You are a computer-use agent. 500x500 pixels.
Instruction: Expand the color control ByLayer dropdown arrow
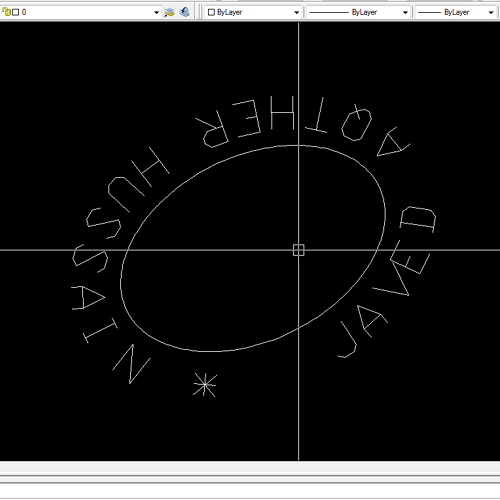[296, 13]
